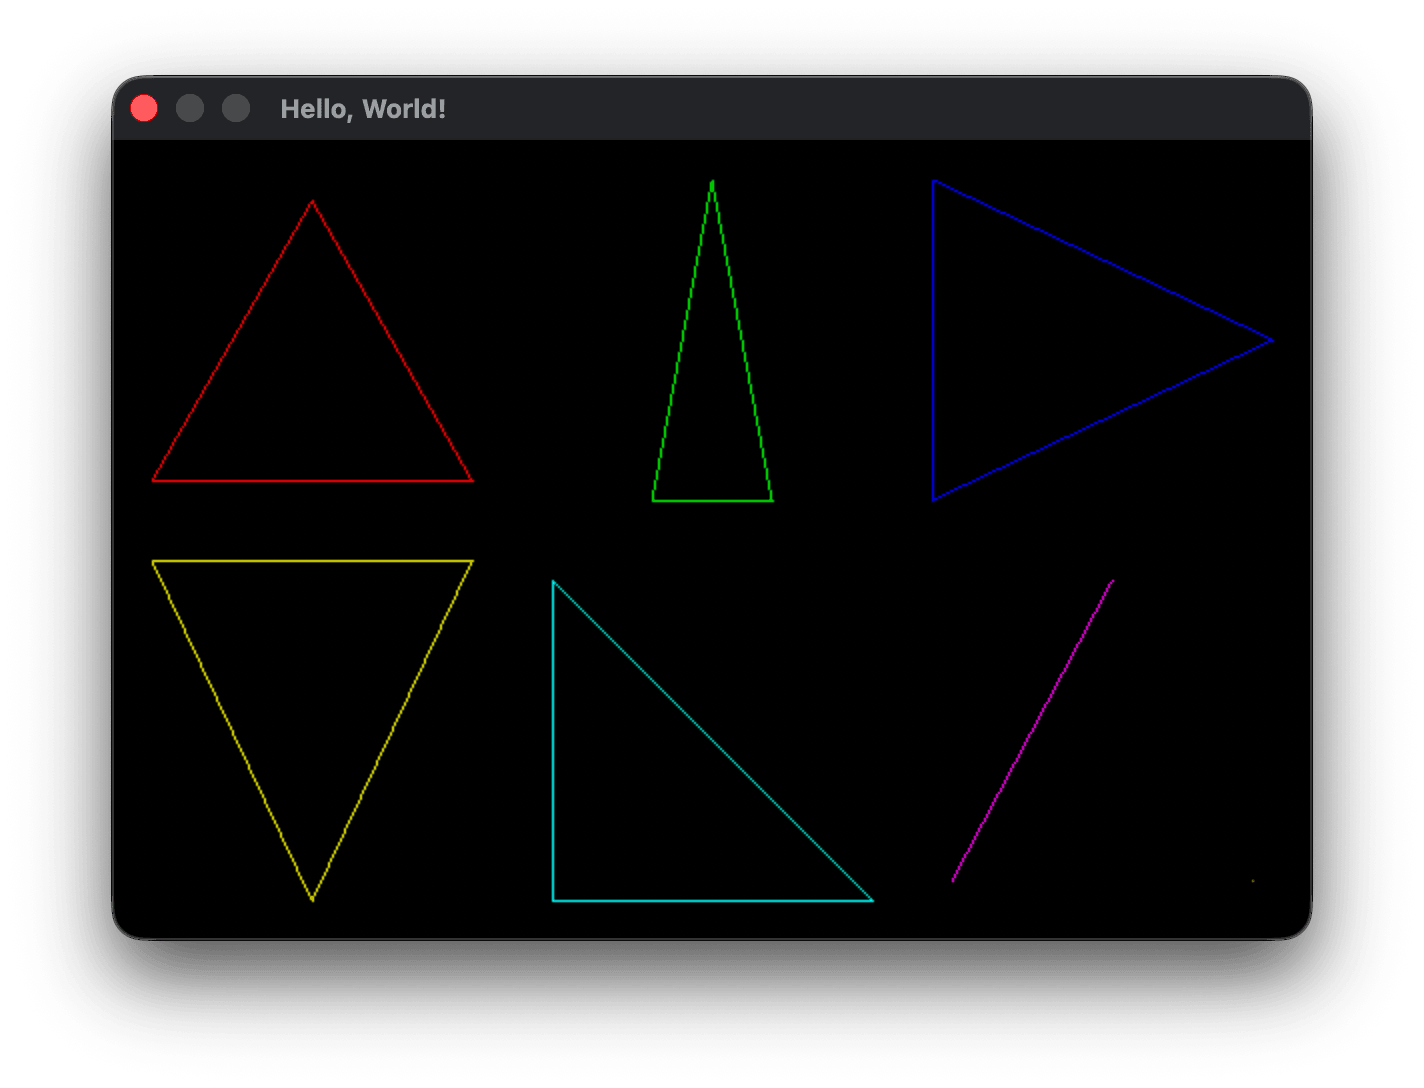
Task: Click the gray zoom button
Action: (x=236, y=107)
